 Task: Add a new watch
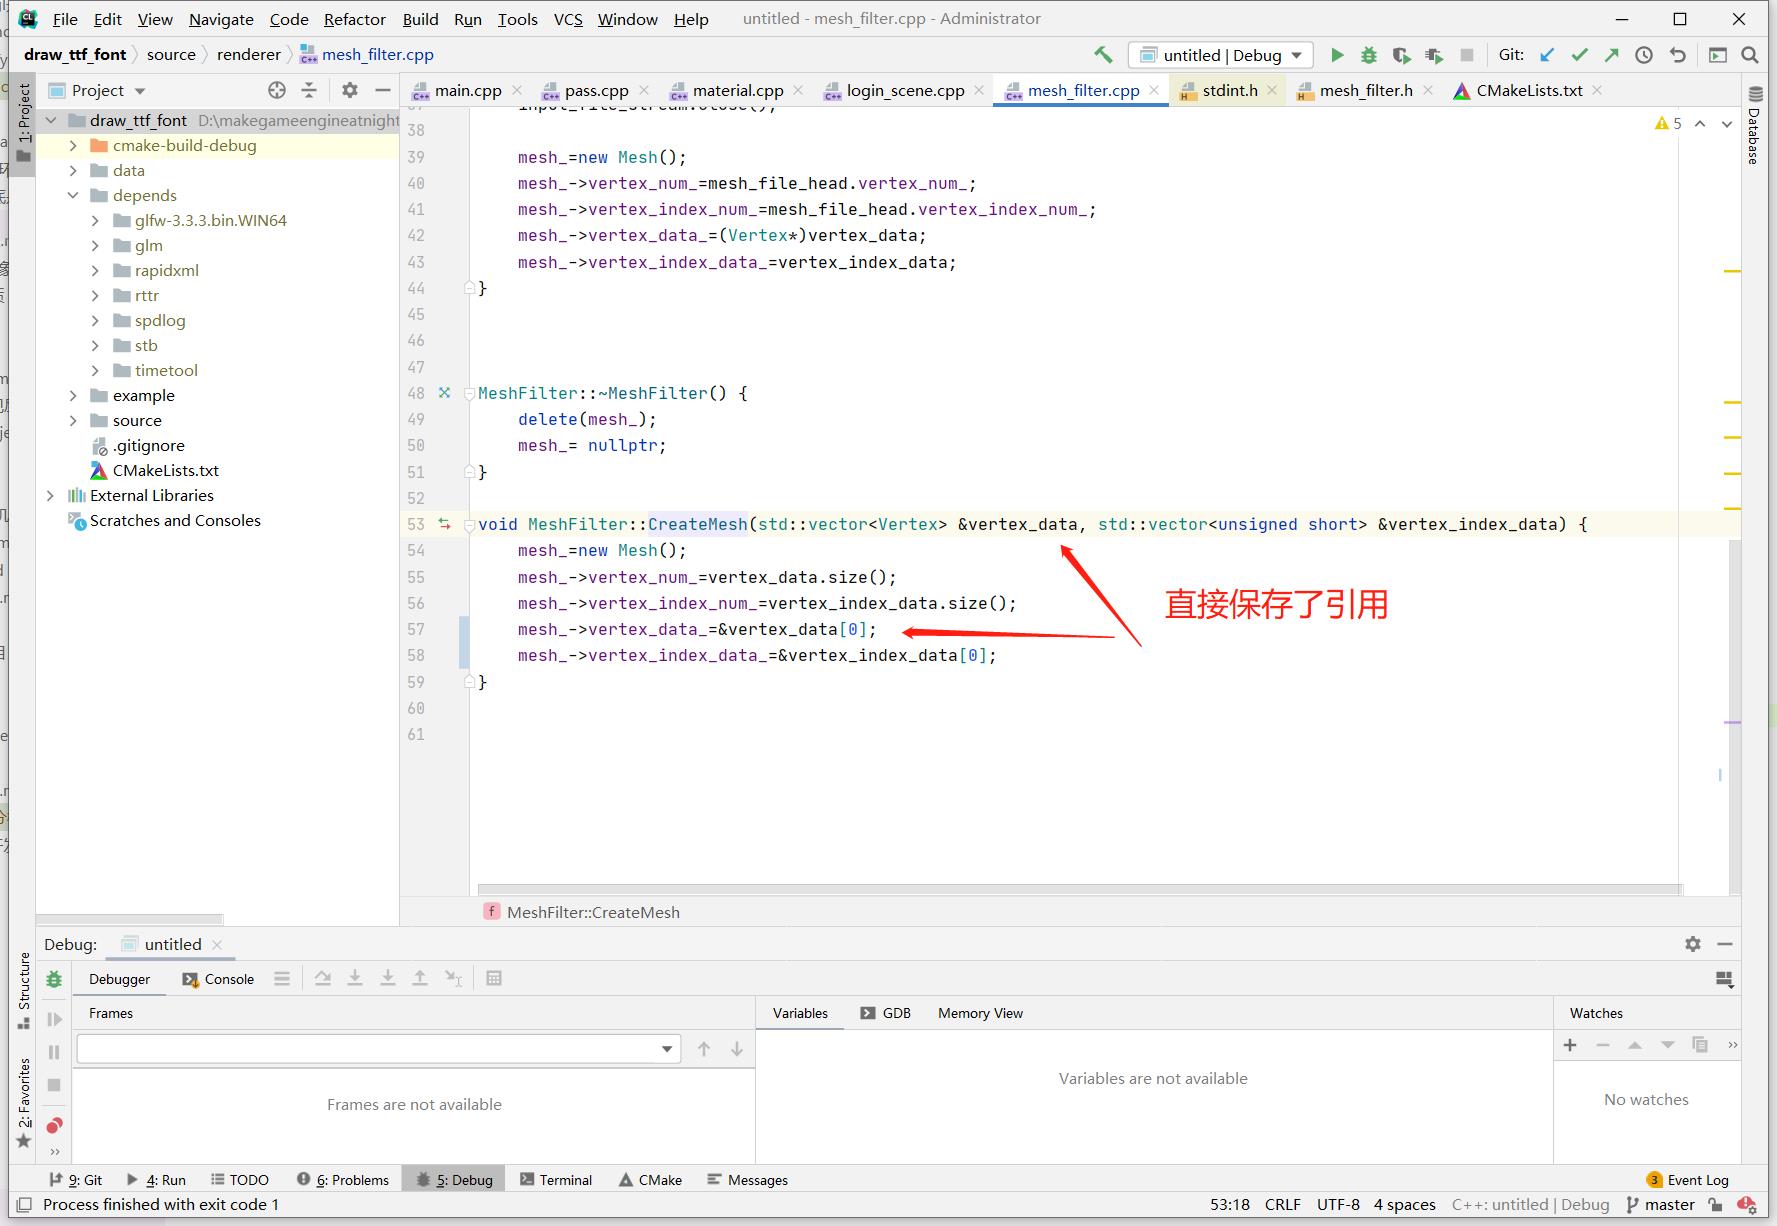click(1570, 1045)
